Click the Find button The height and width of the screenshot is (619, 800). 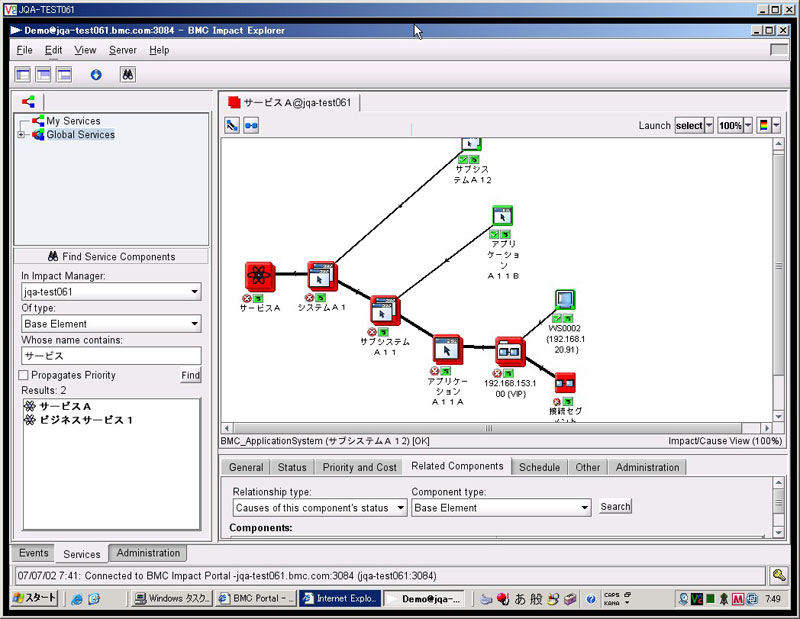click(190, 376)
